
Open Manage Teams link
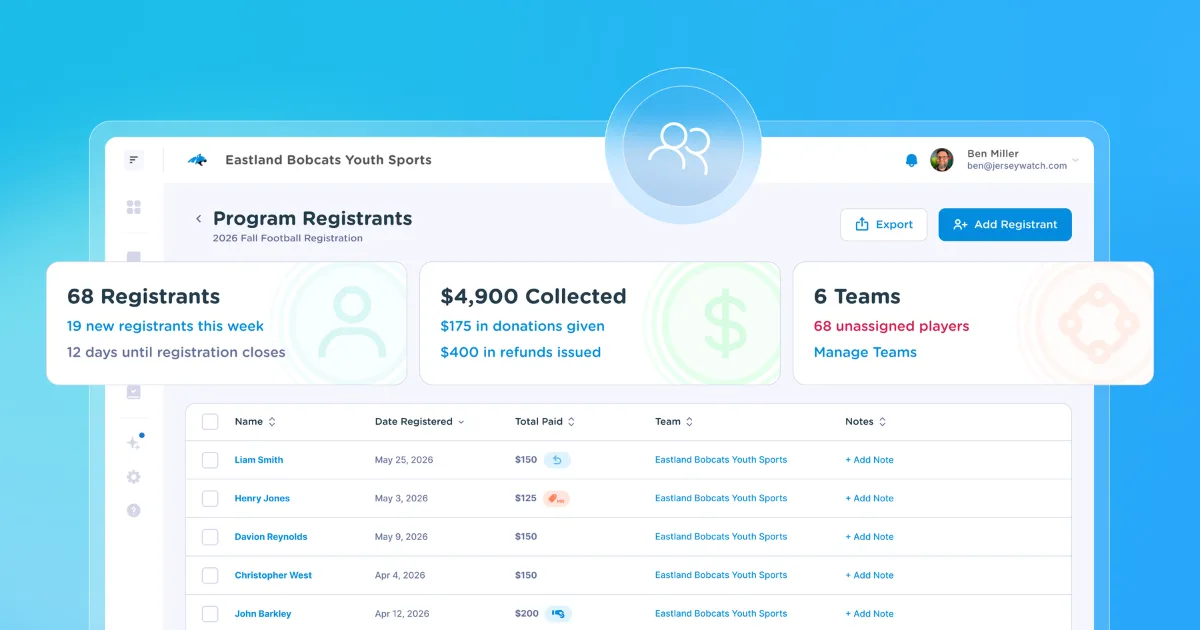click(865, 352)
